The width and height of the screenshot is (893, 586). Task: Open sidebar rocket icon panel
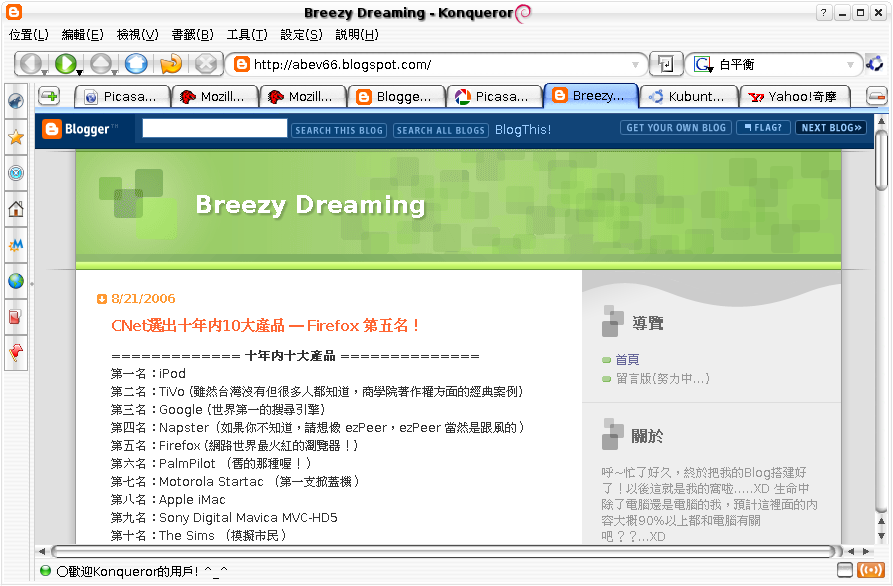click(16, 101)
